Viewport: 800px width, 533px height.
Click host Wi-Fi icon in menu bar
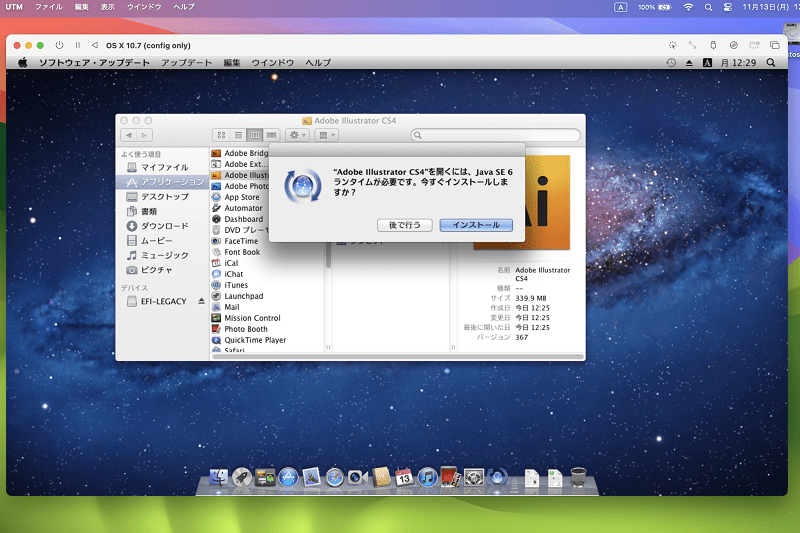click(x=688, y=7)
